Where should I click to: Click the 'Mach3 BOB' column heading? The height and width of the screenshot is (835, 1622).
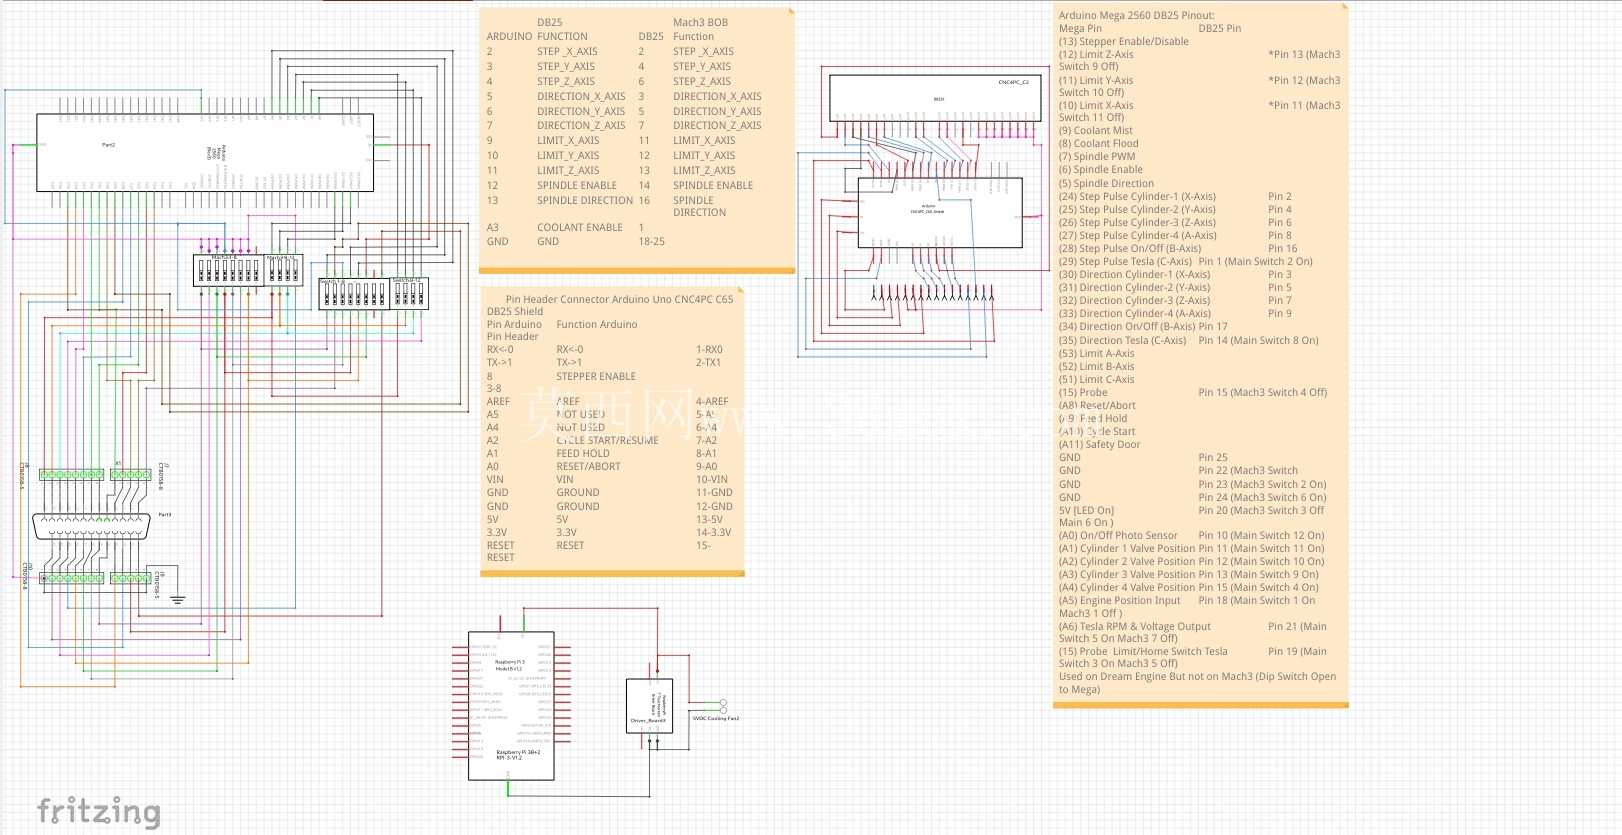click(700, 22)
